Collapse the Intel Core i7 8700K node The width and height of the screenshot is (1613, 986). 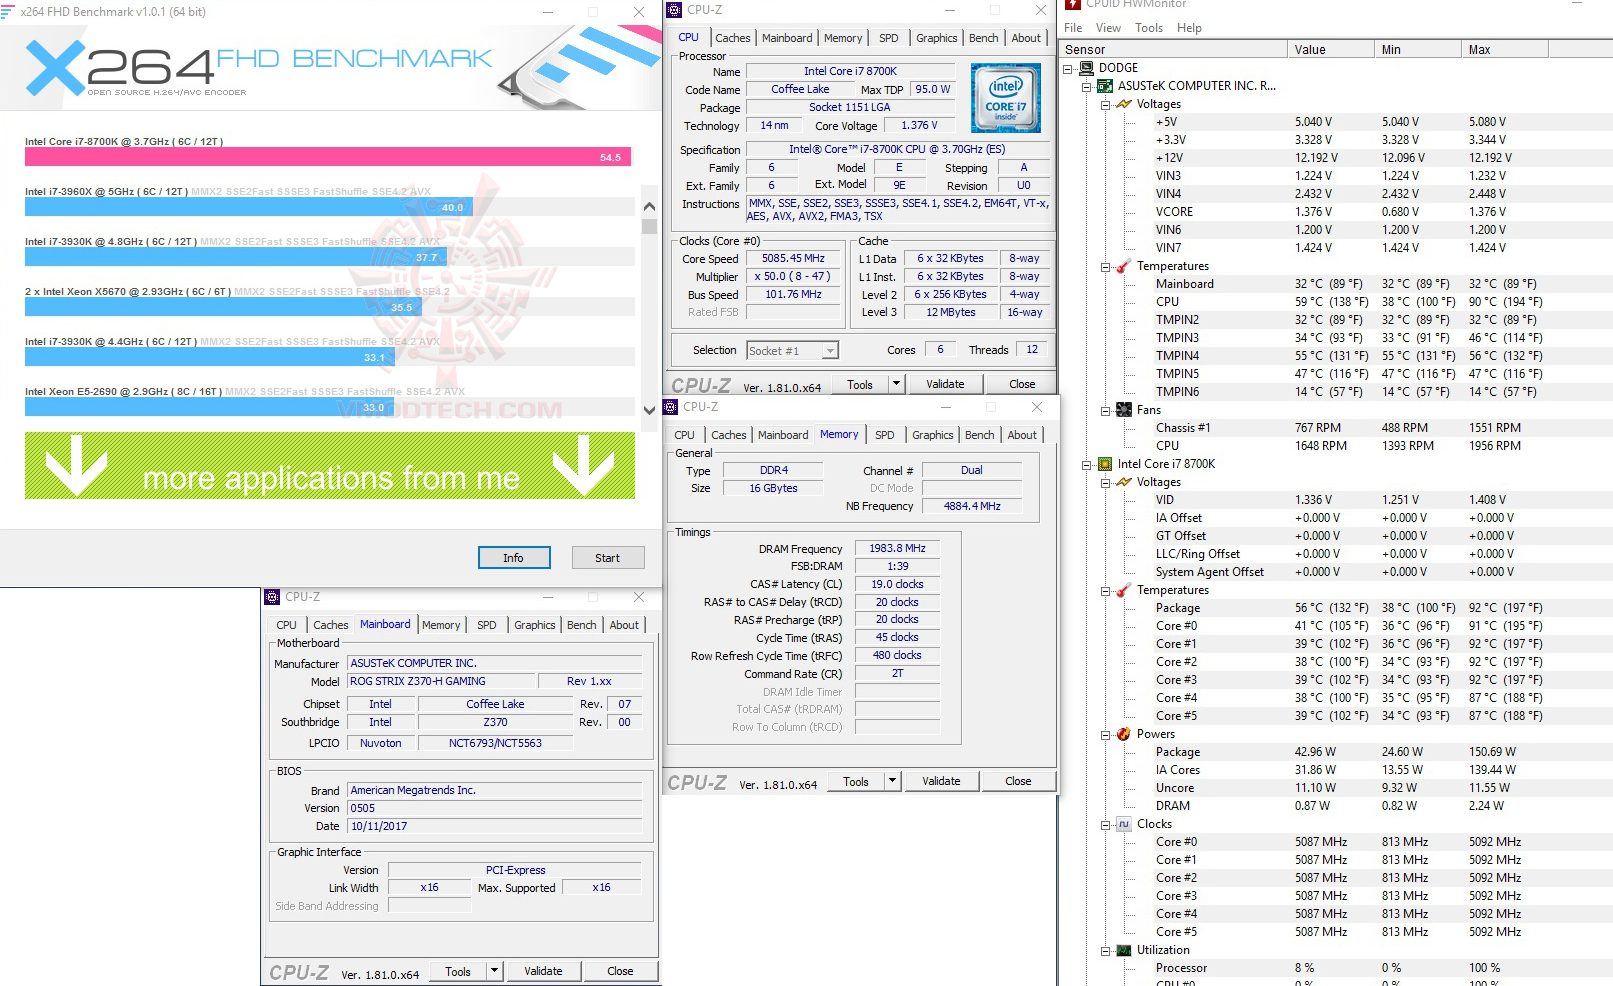pyautogui.click(x=1087, y=464)
